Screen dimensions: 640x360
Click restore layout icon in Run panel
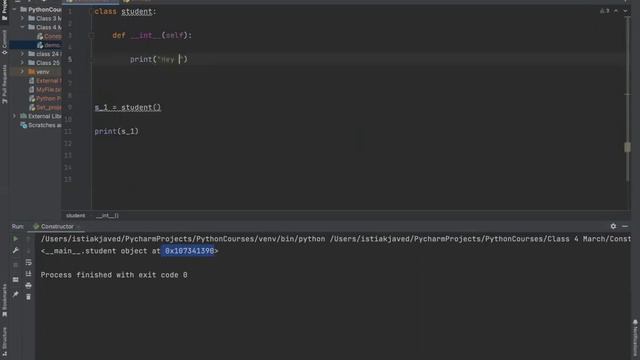coord(16,280)
